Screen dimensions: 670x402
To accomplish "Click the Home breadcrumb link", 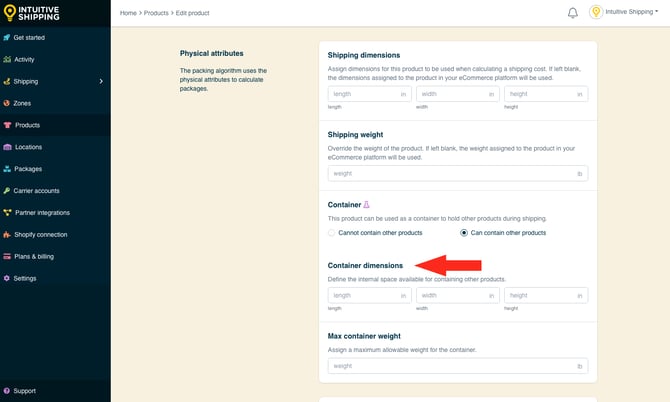I will pos(128,13).
